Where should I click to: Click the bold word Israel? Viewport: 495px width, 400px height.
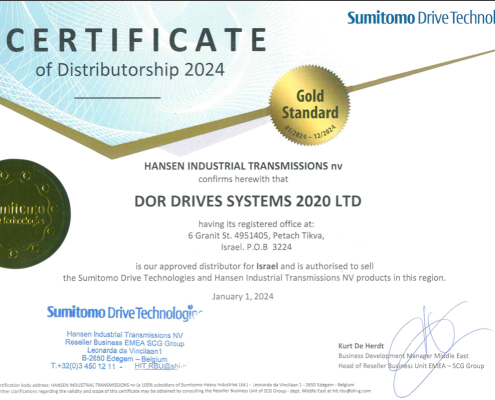pyautogui.click(x=267, y=266)
